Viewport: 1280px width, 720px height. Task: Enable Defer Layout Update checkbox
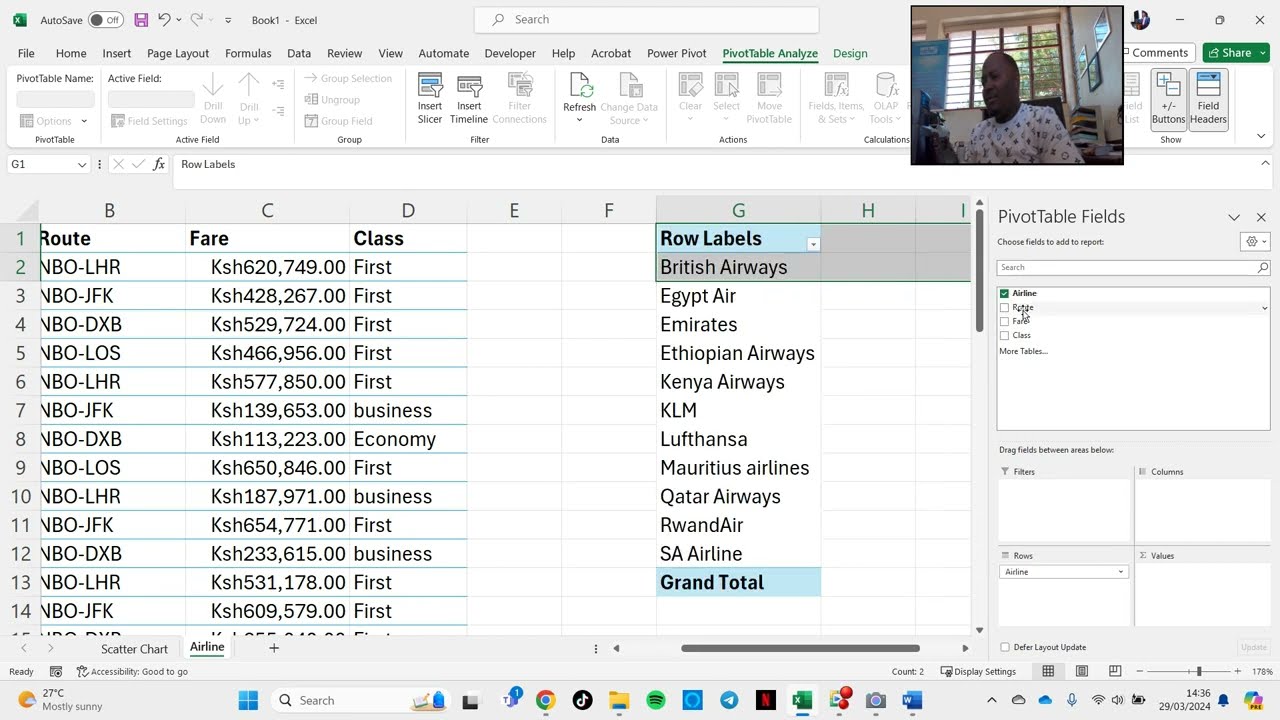tap(1005, 647)
